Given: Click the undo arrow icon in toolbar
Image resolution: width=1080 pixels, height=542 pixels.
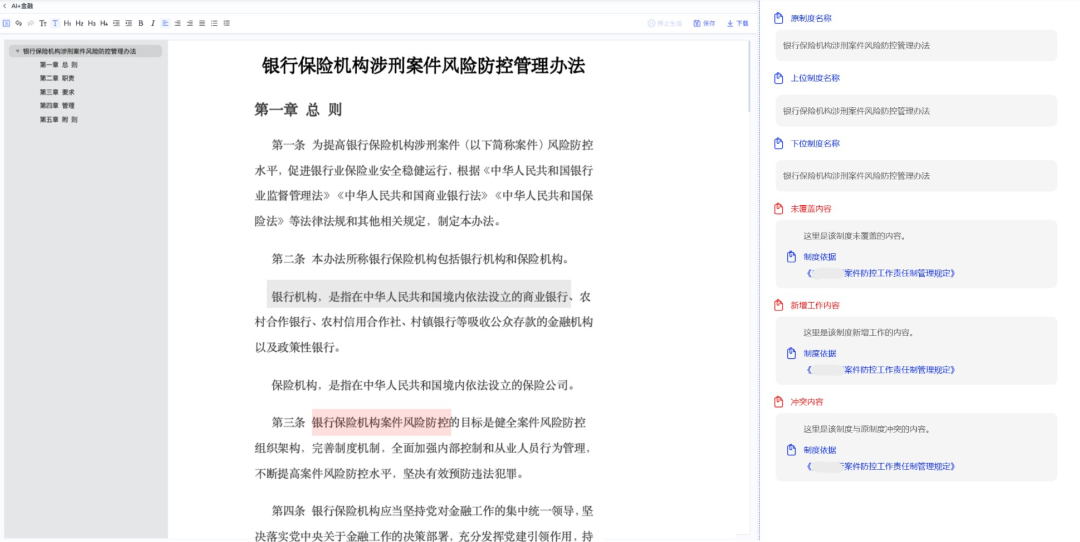Looking at the screenshot, I should (18, 23).
